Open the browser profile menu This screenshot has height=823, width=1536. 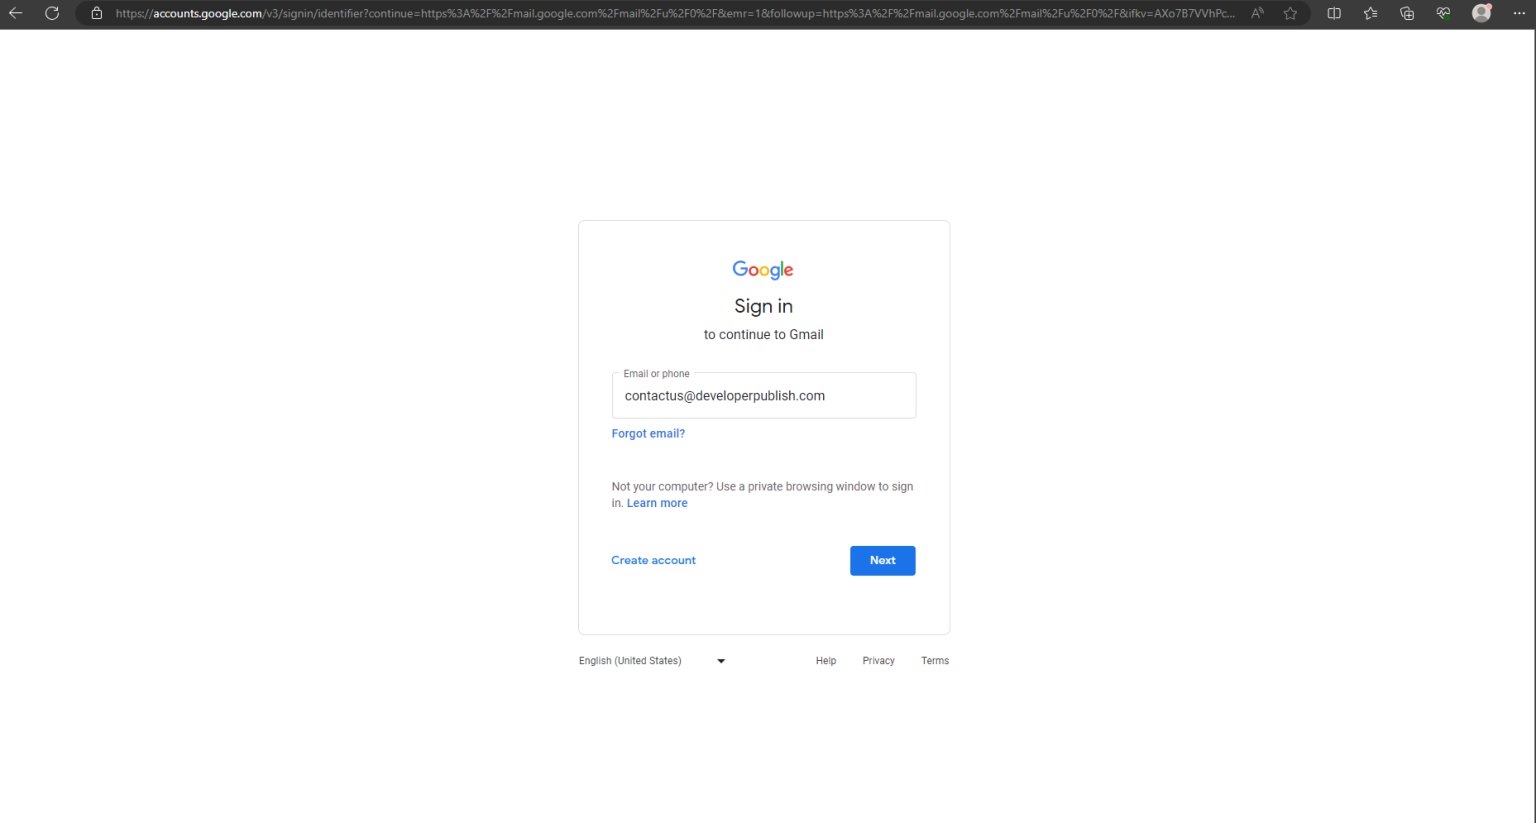pyautogui.click(x=1481, y=13)
